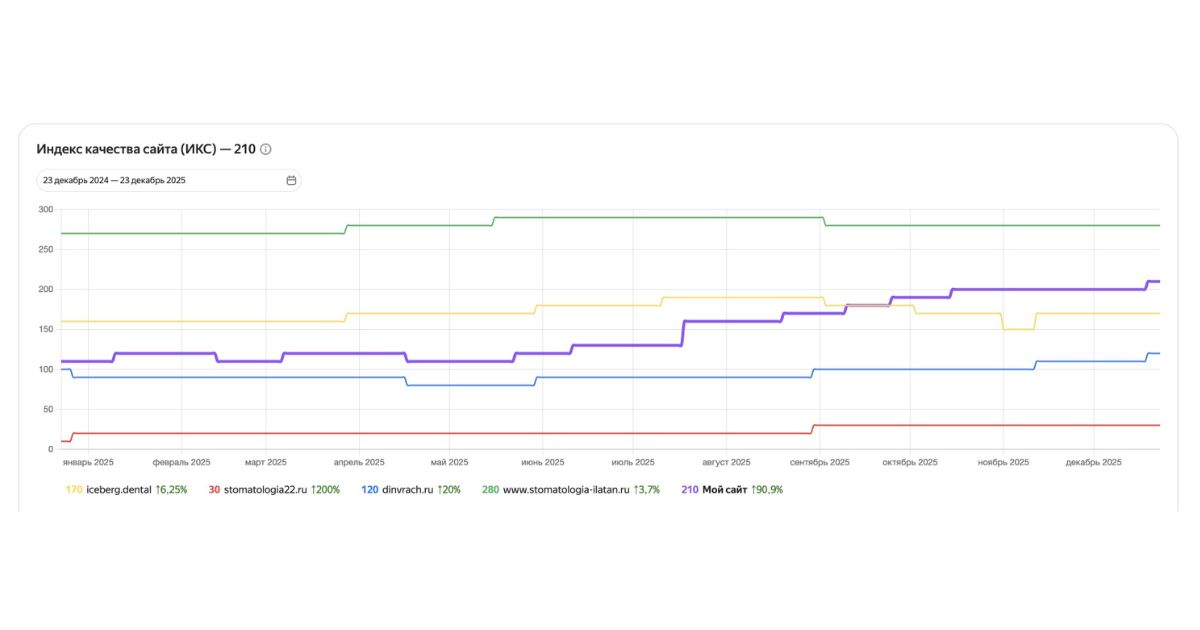The image size is (1200, 630).
Task: Click the декабрь 2025 axis label
Action: 1094,462
